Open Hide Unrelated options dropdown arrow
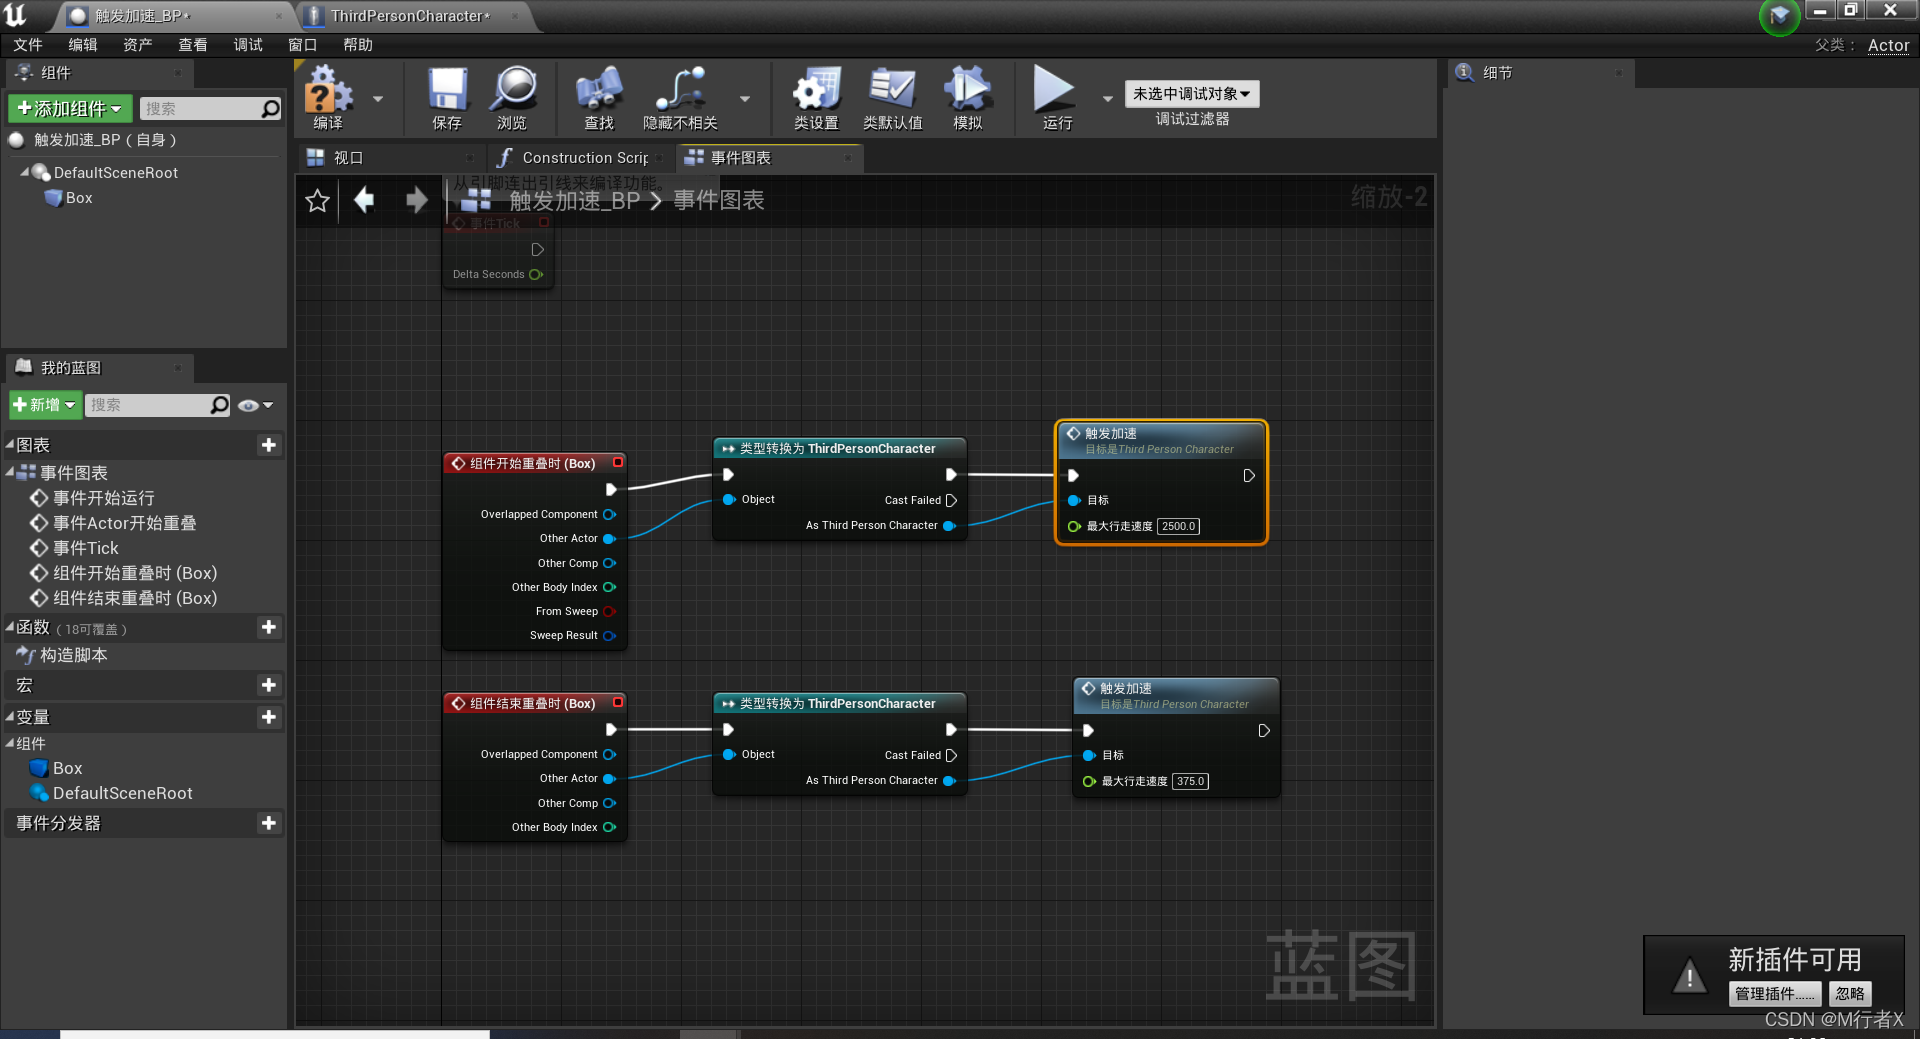The height and width of the screenshot is (1039, 1920). tap(745, 99)
